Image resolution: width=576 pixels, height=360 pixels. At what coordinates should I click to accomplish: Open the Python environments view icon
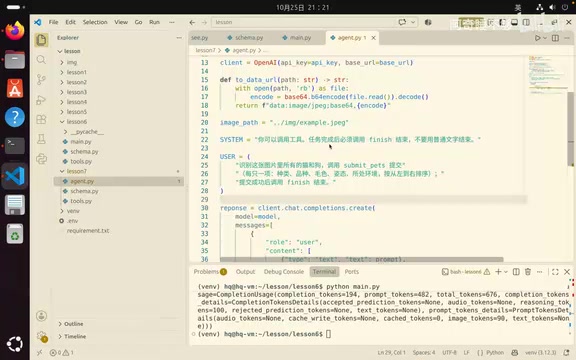pyautogui.click(x=42, y=159)
